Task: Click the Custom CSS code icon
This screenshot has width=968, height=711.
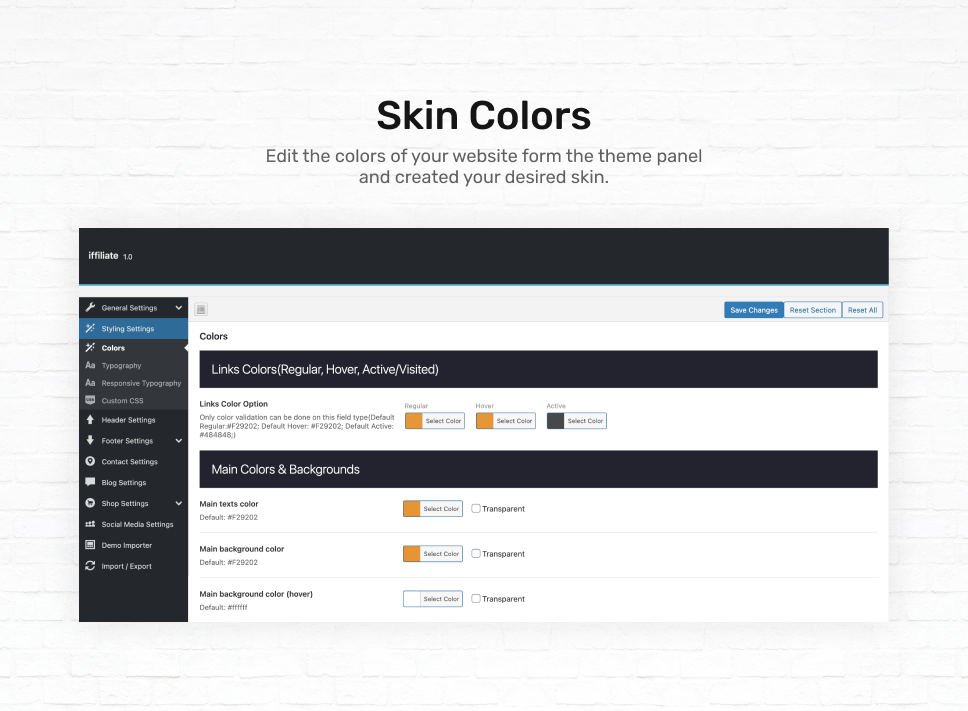Action: point(91,399)
